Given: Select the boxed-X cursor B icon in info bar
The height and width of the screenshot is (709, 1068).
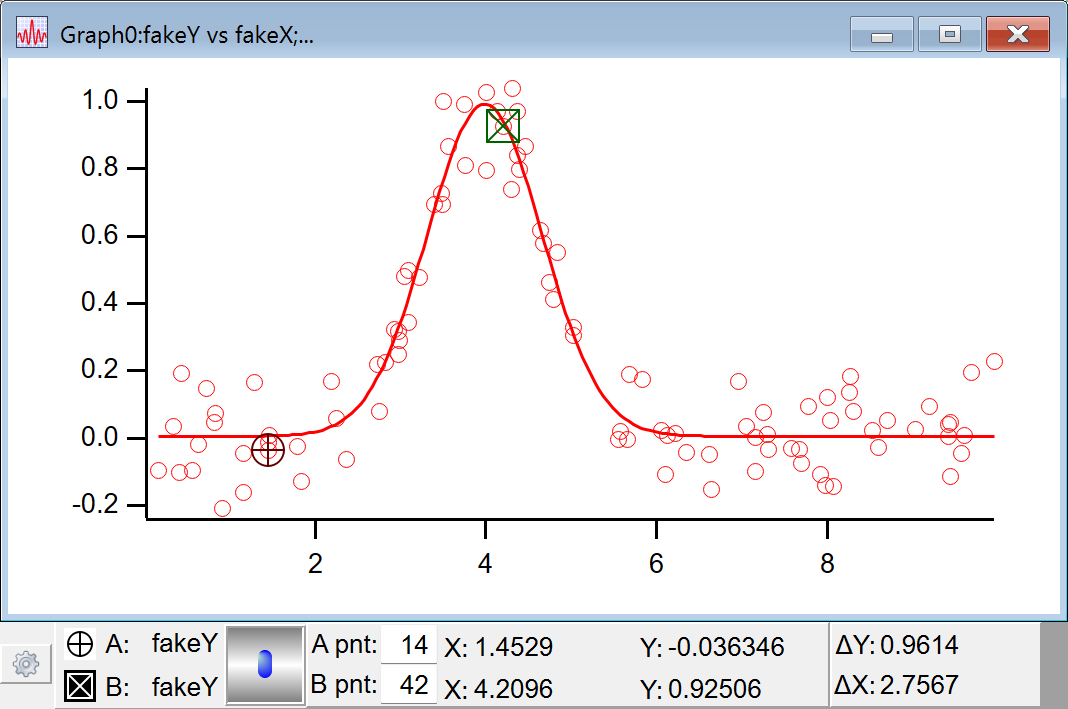Looking at the screenshot, I should point(79,687).
